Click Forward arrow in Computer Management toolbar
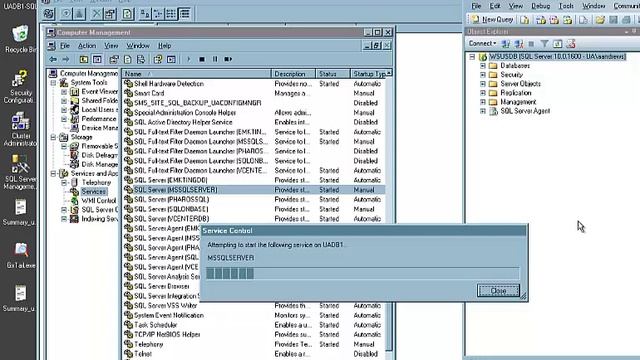 (x=65, y=59)
